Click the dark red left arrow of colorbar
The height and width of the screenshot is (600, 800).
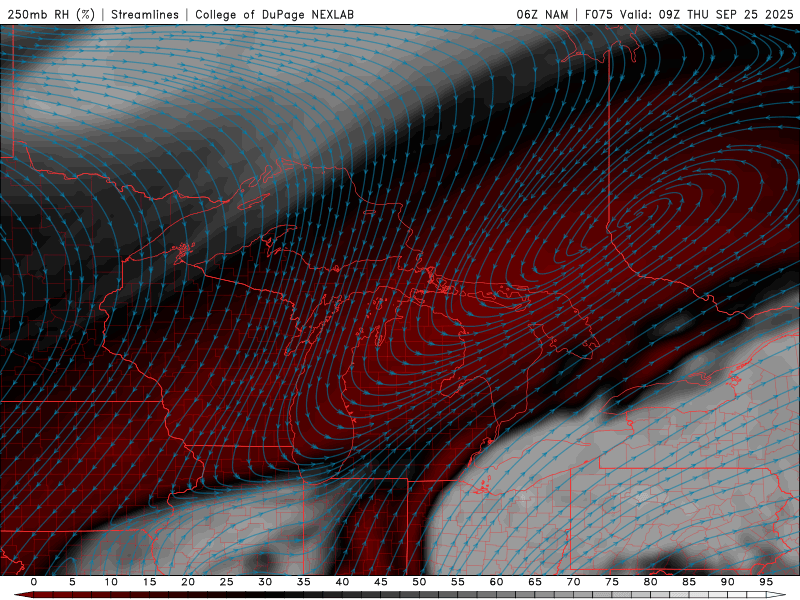coord(23,595)
